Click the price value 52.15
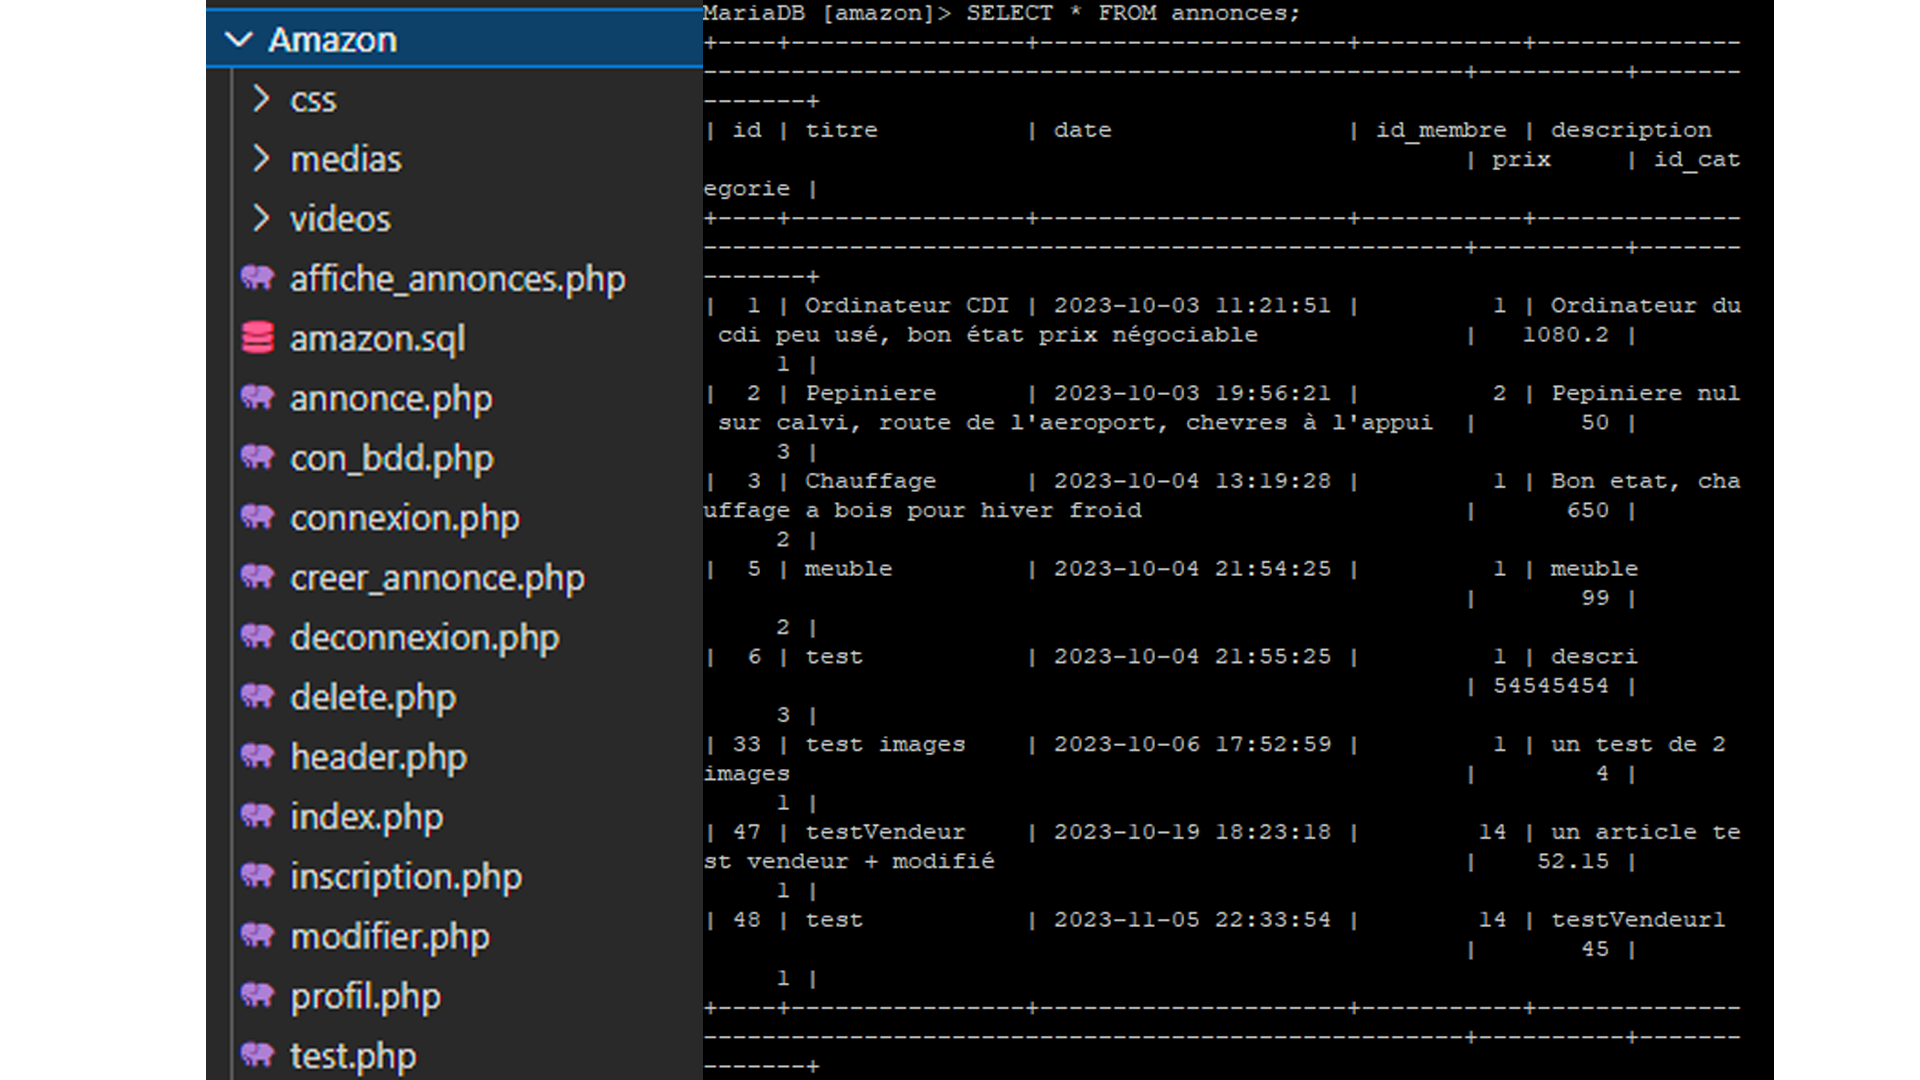Image resolution: width=1920 pixels, height=1080 pixels. [x=1573, y=861]
